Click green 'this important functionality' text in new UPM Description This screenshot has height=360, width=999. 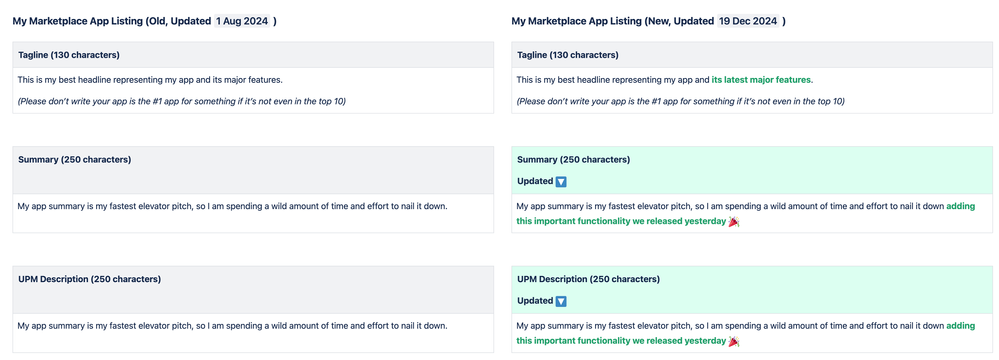coord(621,342)
